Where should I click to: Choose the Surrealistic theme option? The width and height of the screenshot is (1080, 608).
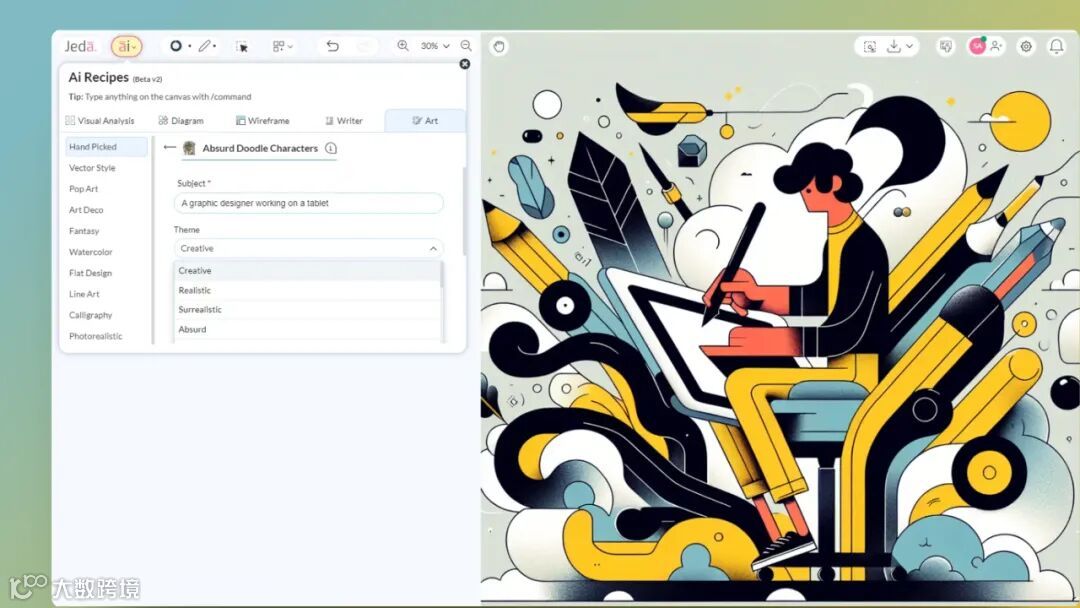tap(307, 310)
